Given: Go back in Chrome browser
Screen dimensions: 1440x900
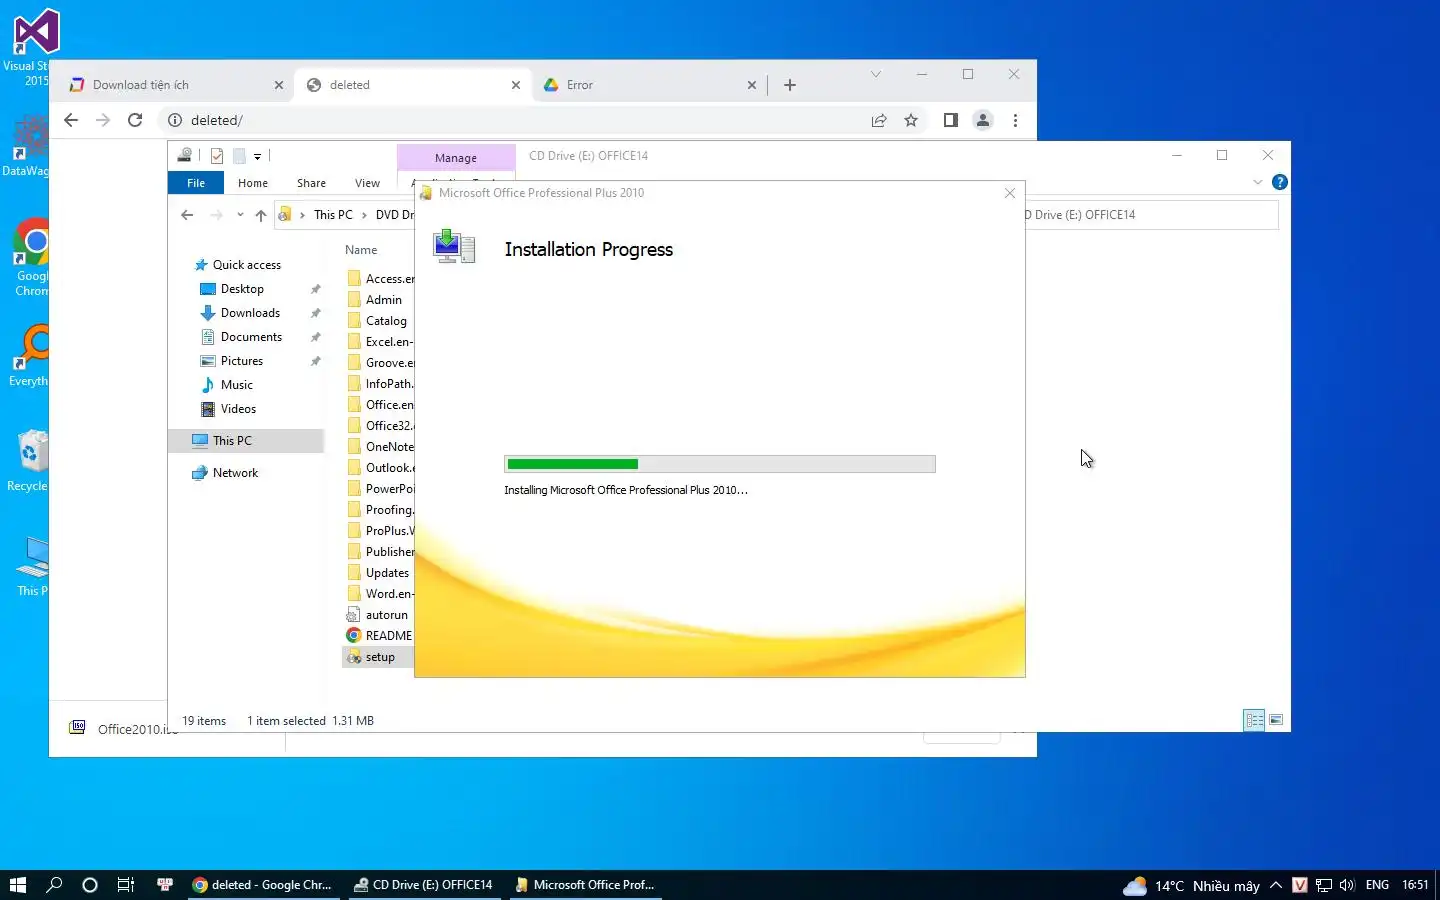Looking at the screenshot, I should click(x=71, y=120).
